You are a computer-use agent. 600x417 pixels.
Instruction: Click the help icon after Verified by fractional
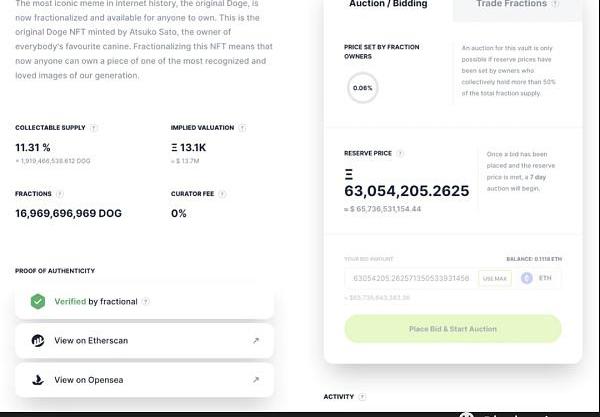pos(146,301)
